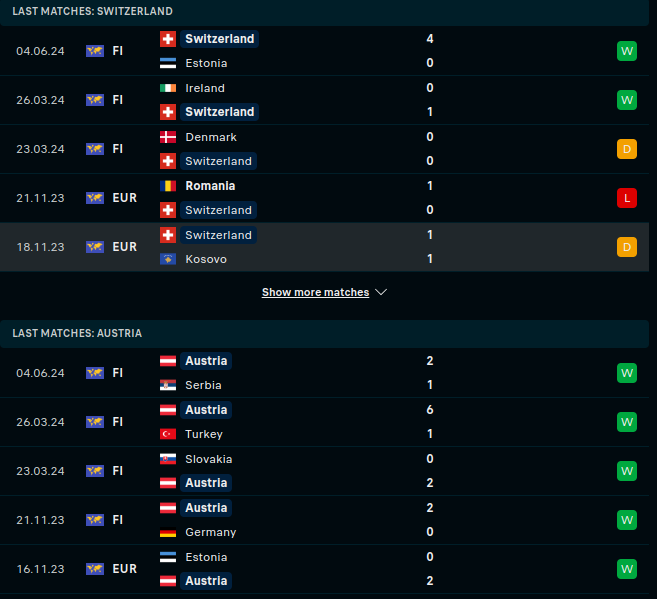Expand list with Show more matches chevron
This screenshot has width=657, height=599.
[x=381, y=293]
